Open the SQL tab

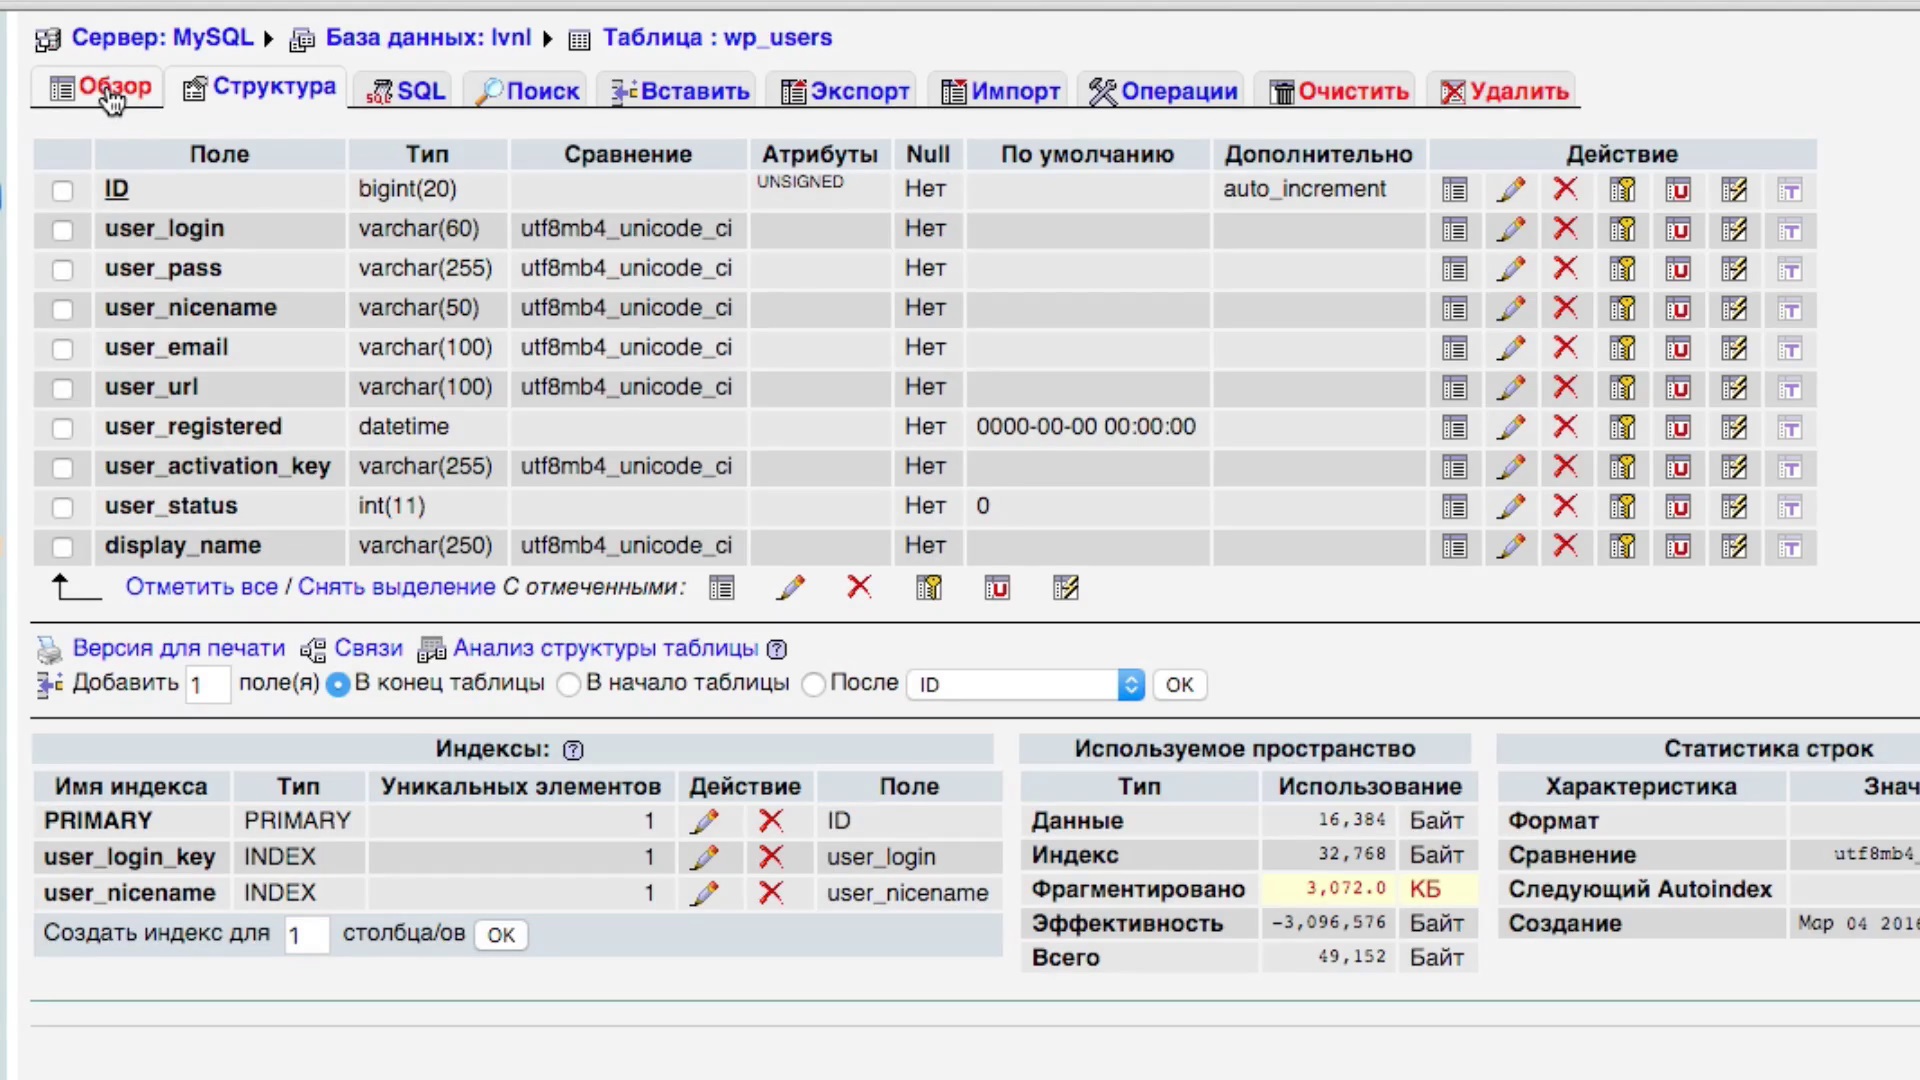[406, 91]
